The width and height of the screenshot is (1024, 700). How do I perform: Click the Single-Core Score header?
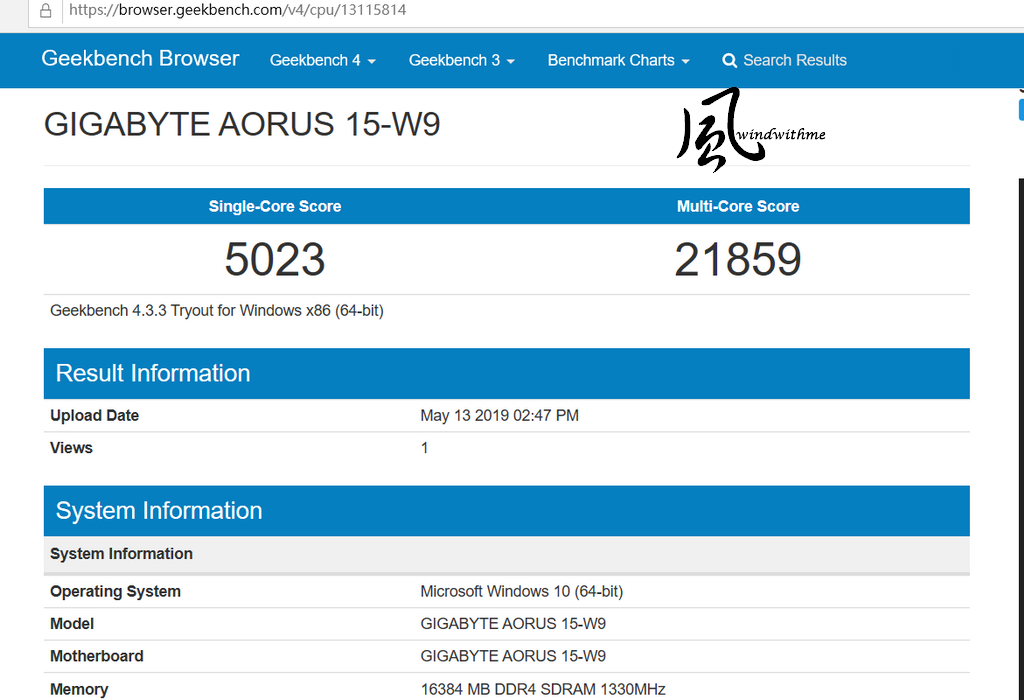click(275, 206)
